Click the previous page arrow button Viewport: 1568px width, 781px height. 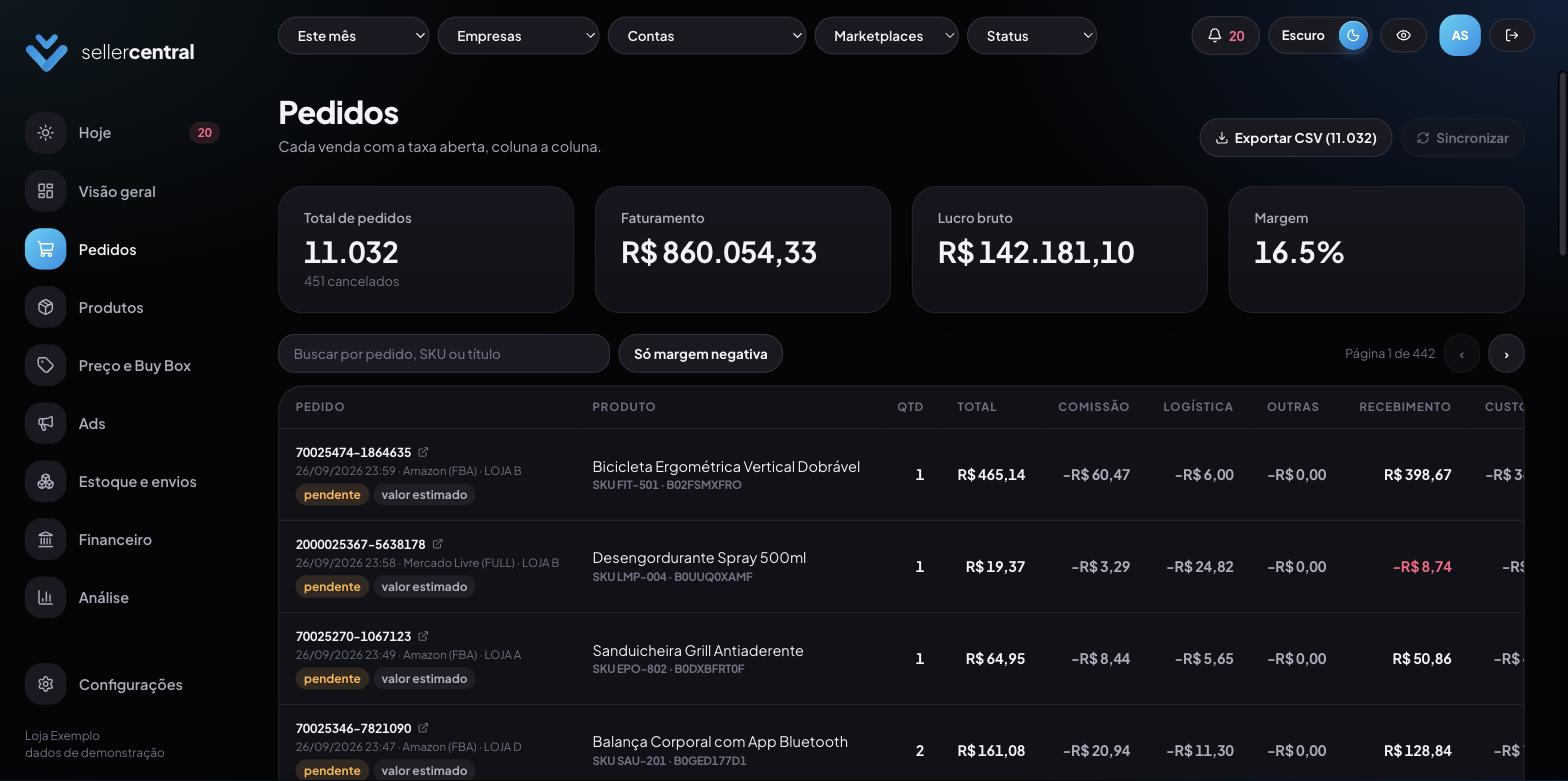coord(1461,354)
